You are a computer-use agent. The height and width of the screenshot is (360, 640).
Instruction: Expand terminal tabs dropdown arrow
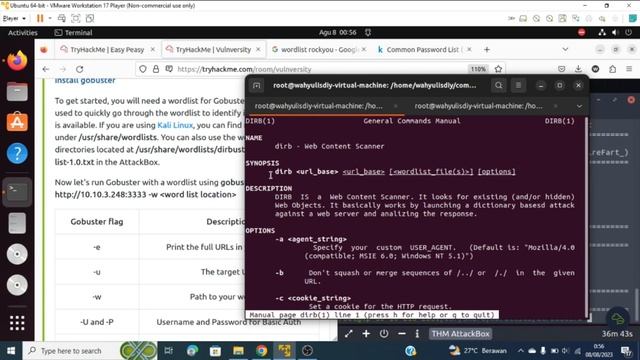click(579, 106)
